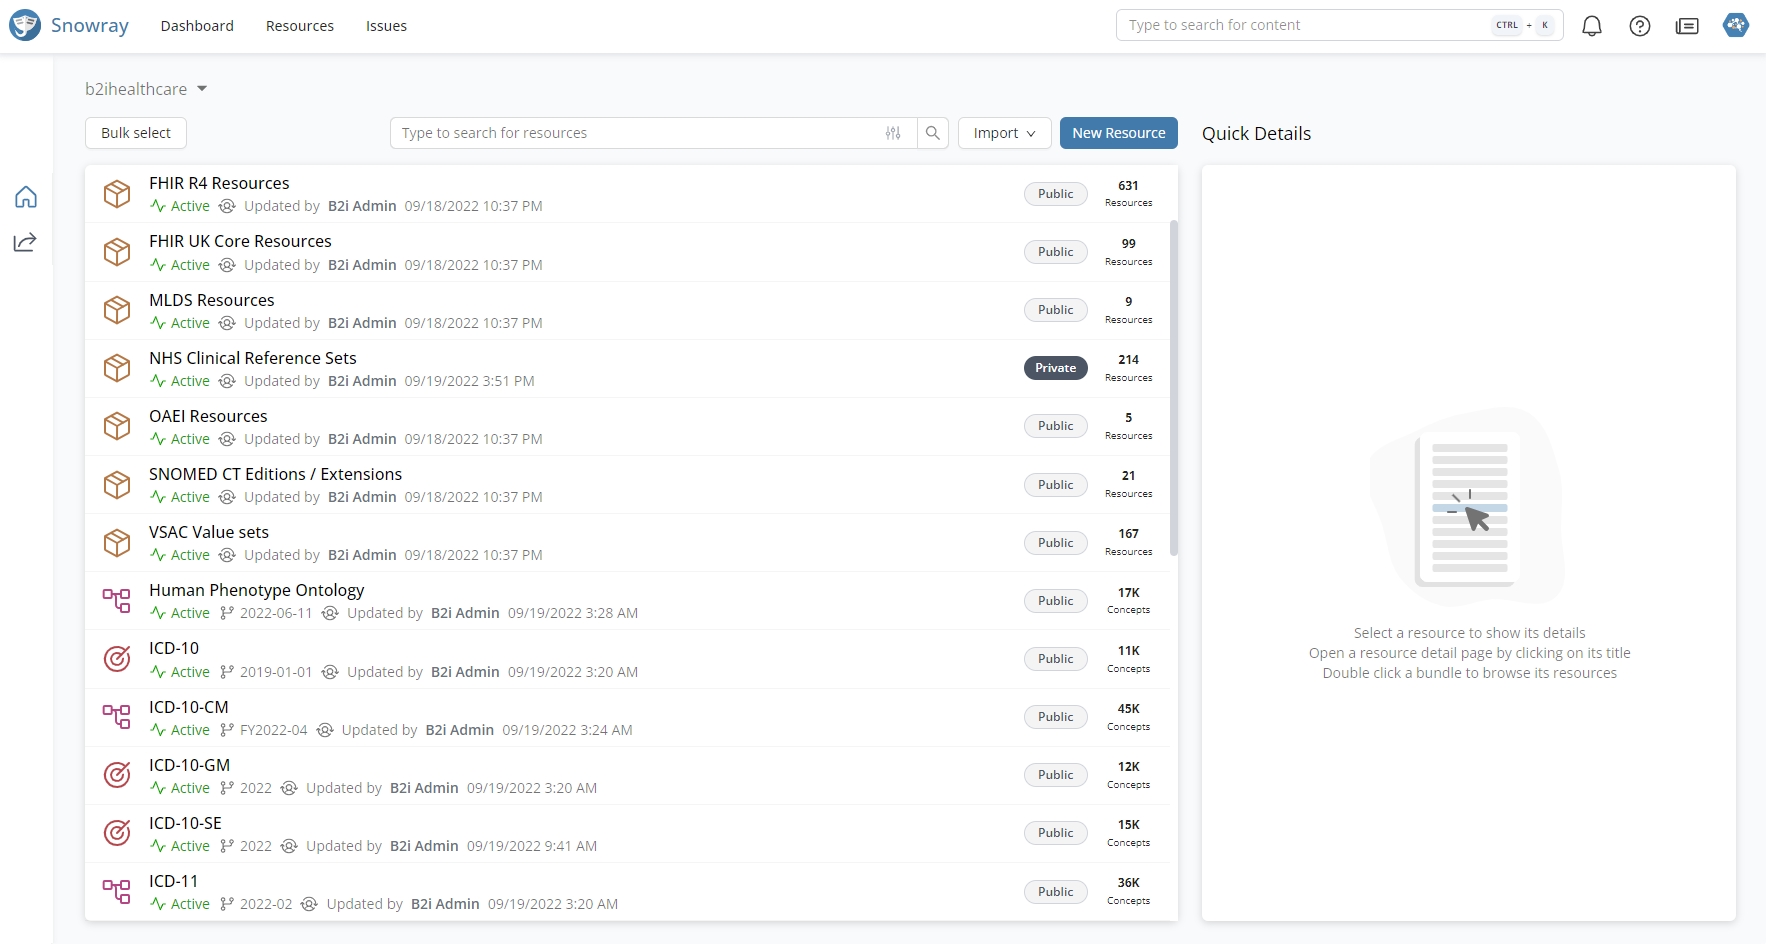The height and width of the screenshot is (944, 1766).
Task: Go to the Issues tab
Action: coord(386,26)
